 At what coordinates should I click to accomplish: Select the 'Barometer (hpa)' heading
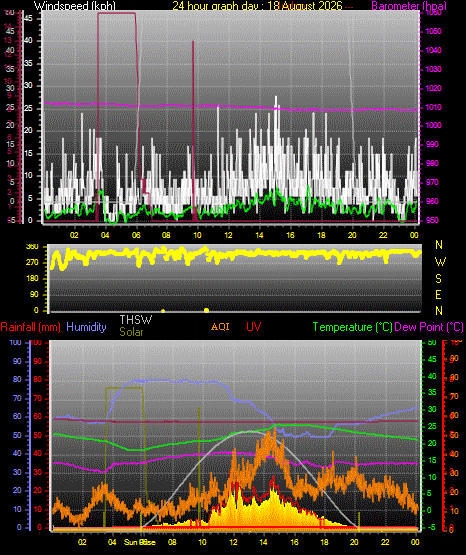click(409, 6)
